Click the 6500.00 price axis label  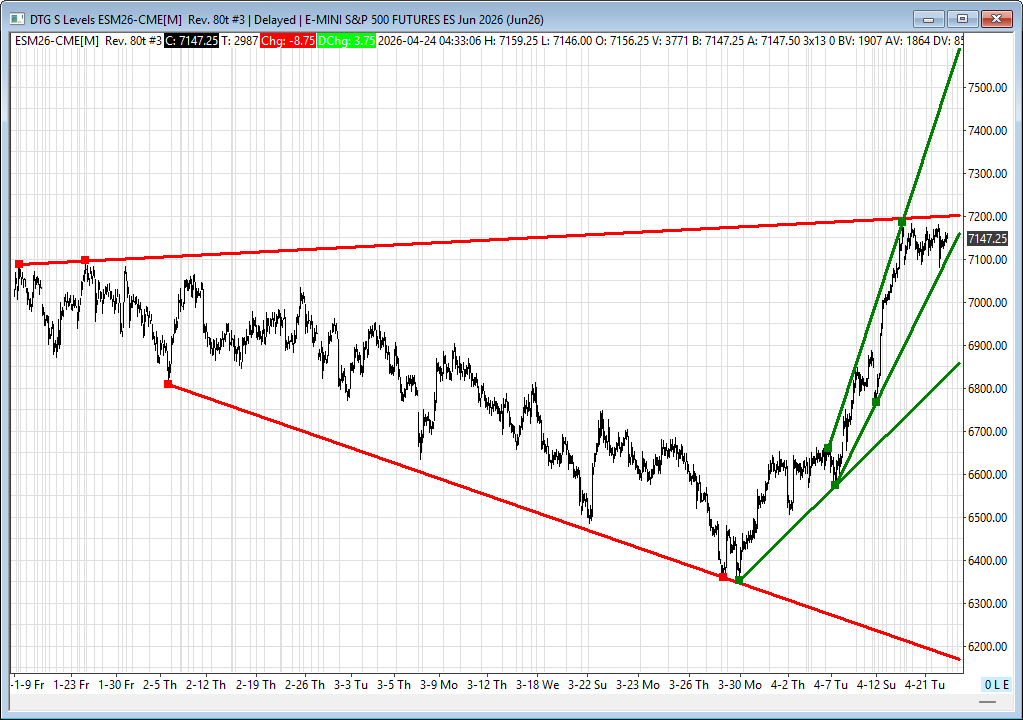pos(987,518)
